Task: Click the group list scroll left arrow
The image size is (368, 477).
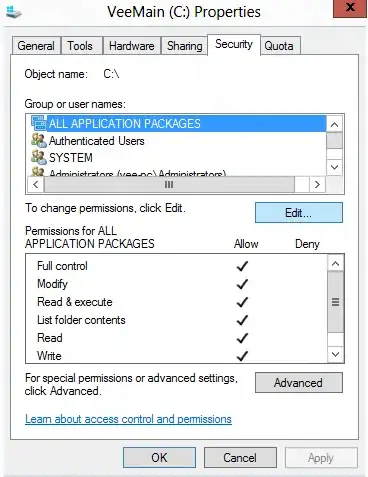Action: coord(36,184)
